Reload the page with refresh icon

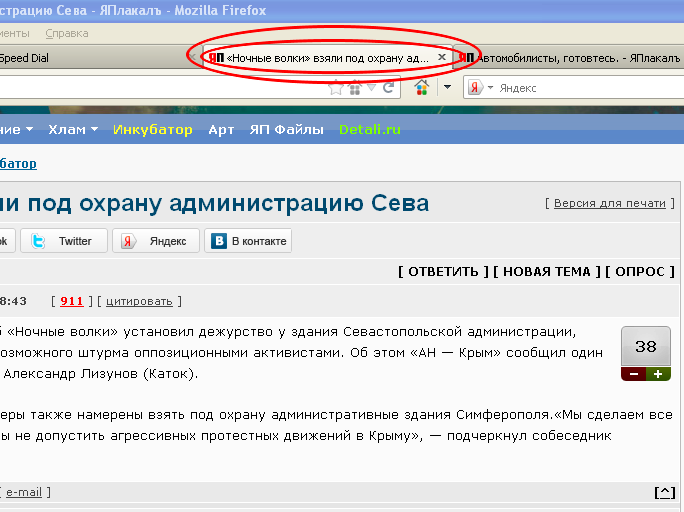click(388, 88)
